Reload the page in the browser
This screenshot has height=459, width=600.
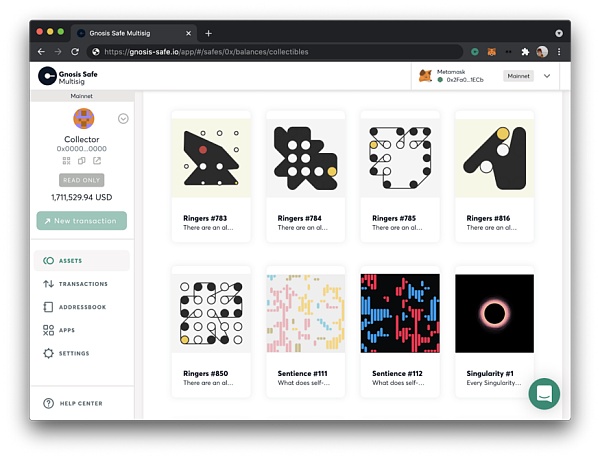click(75, 51)
